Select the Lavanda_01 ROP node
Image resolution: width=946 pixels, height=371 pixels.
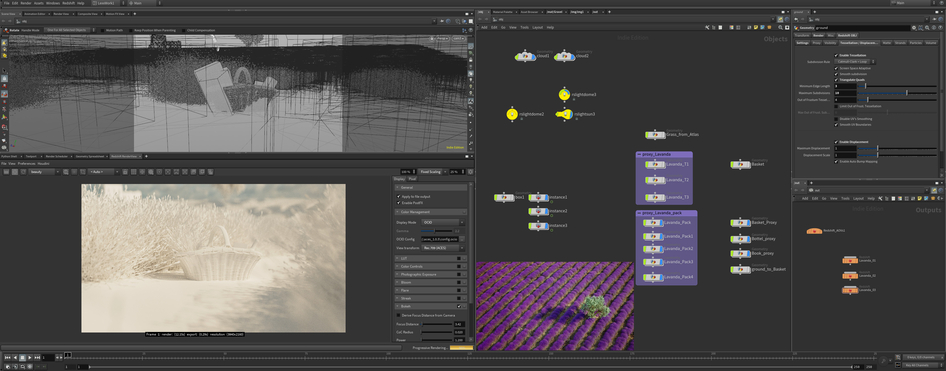[x=850, y=261]
